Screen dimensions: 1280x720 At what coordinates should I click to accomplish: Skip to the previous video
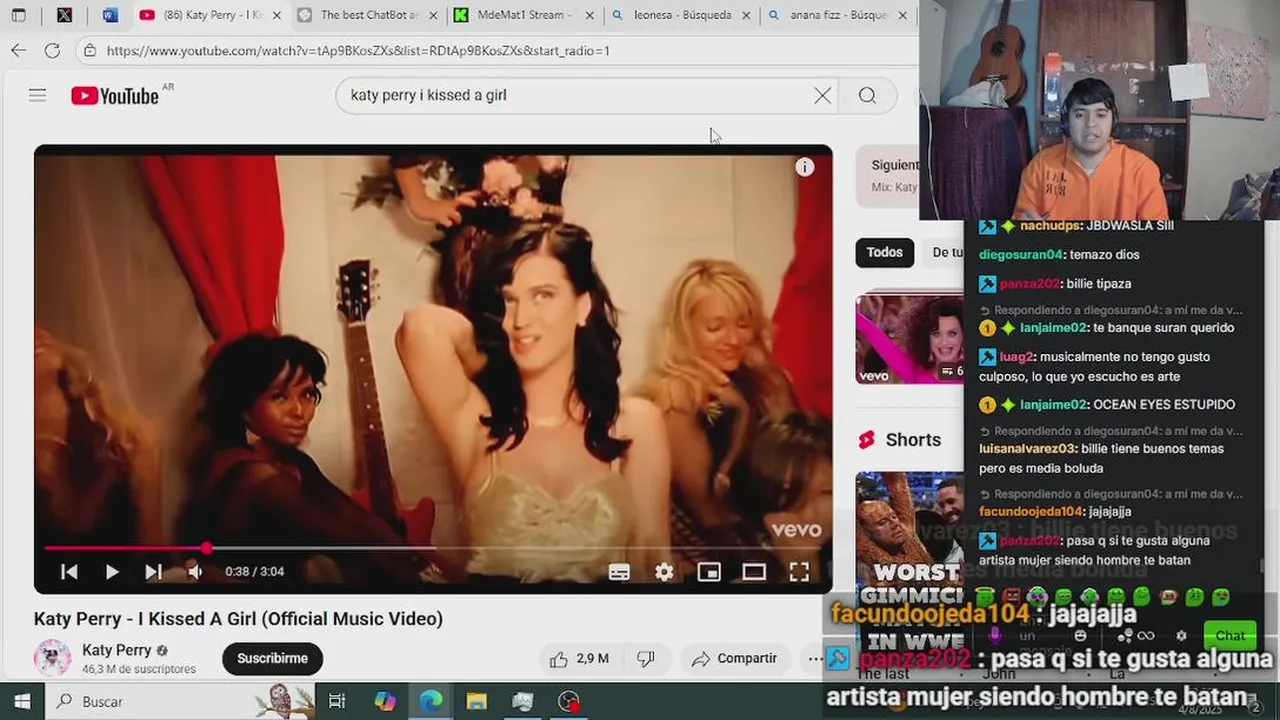coord(69,572)
